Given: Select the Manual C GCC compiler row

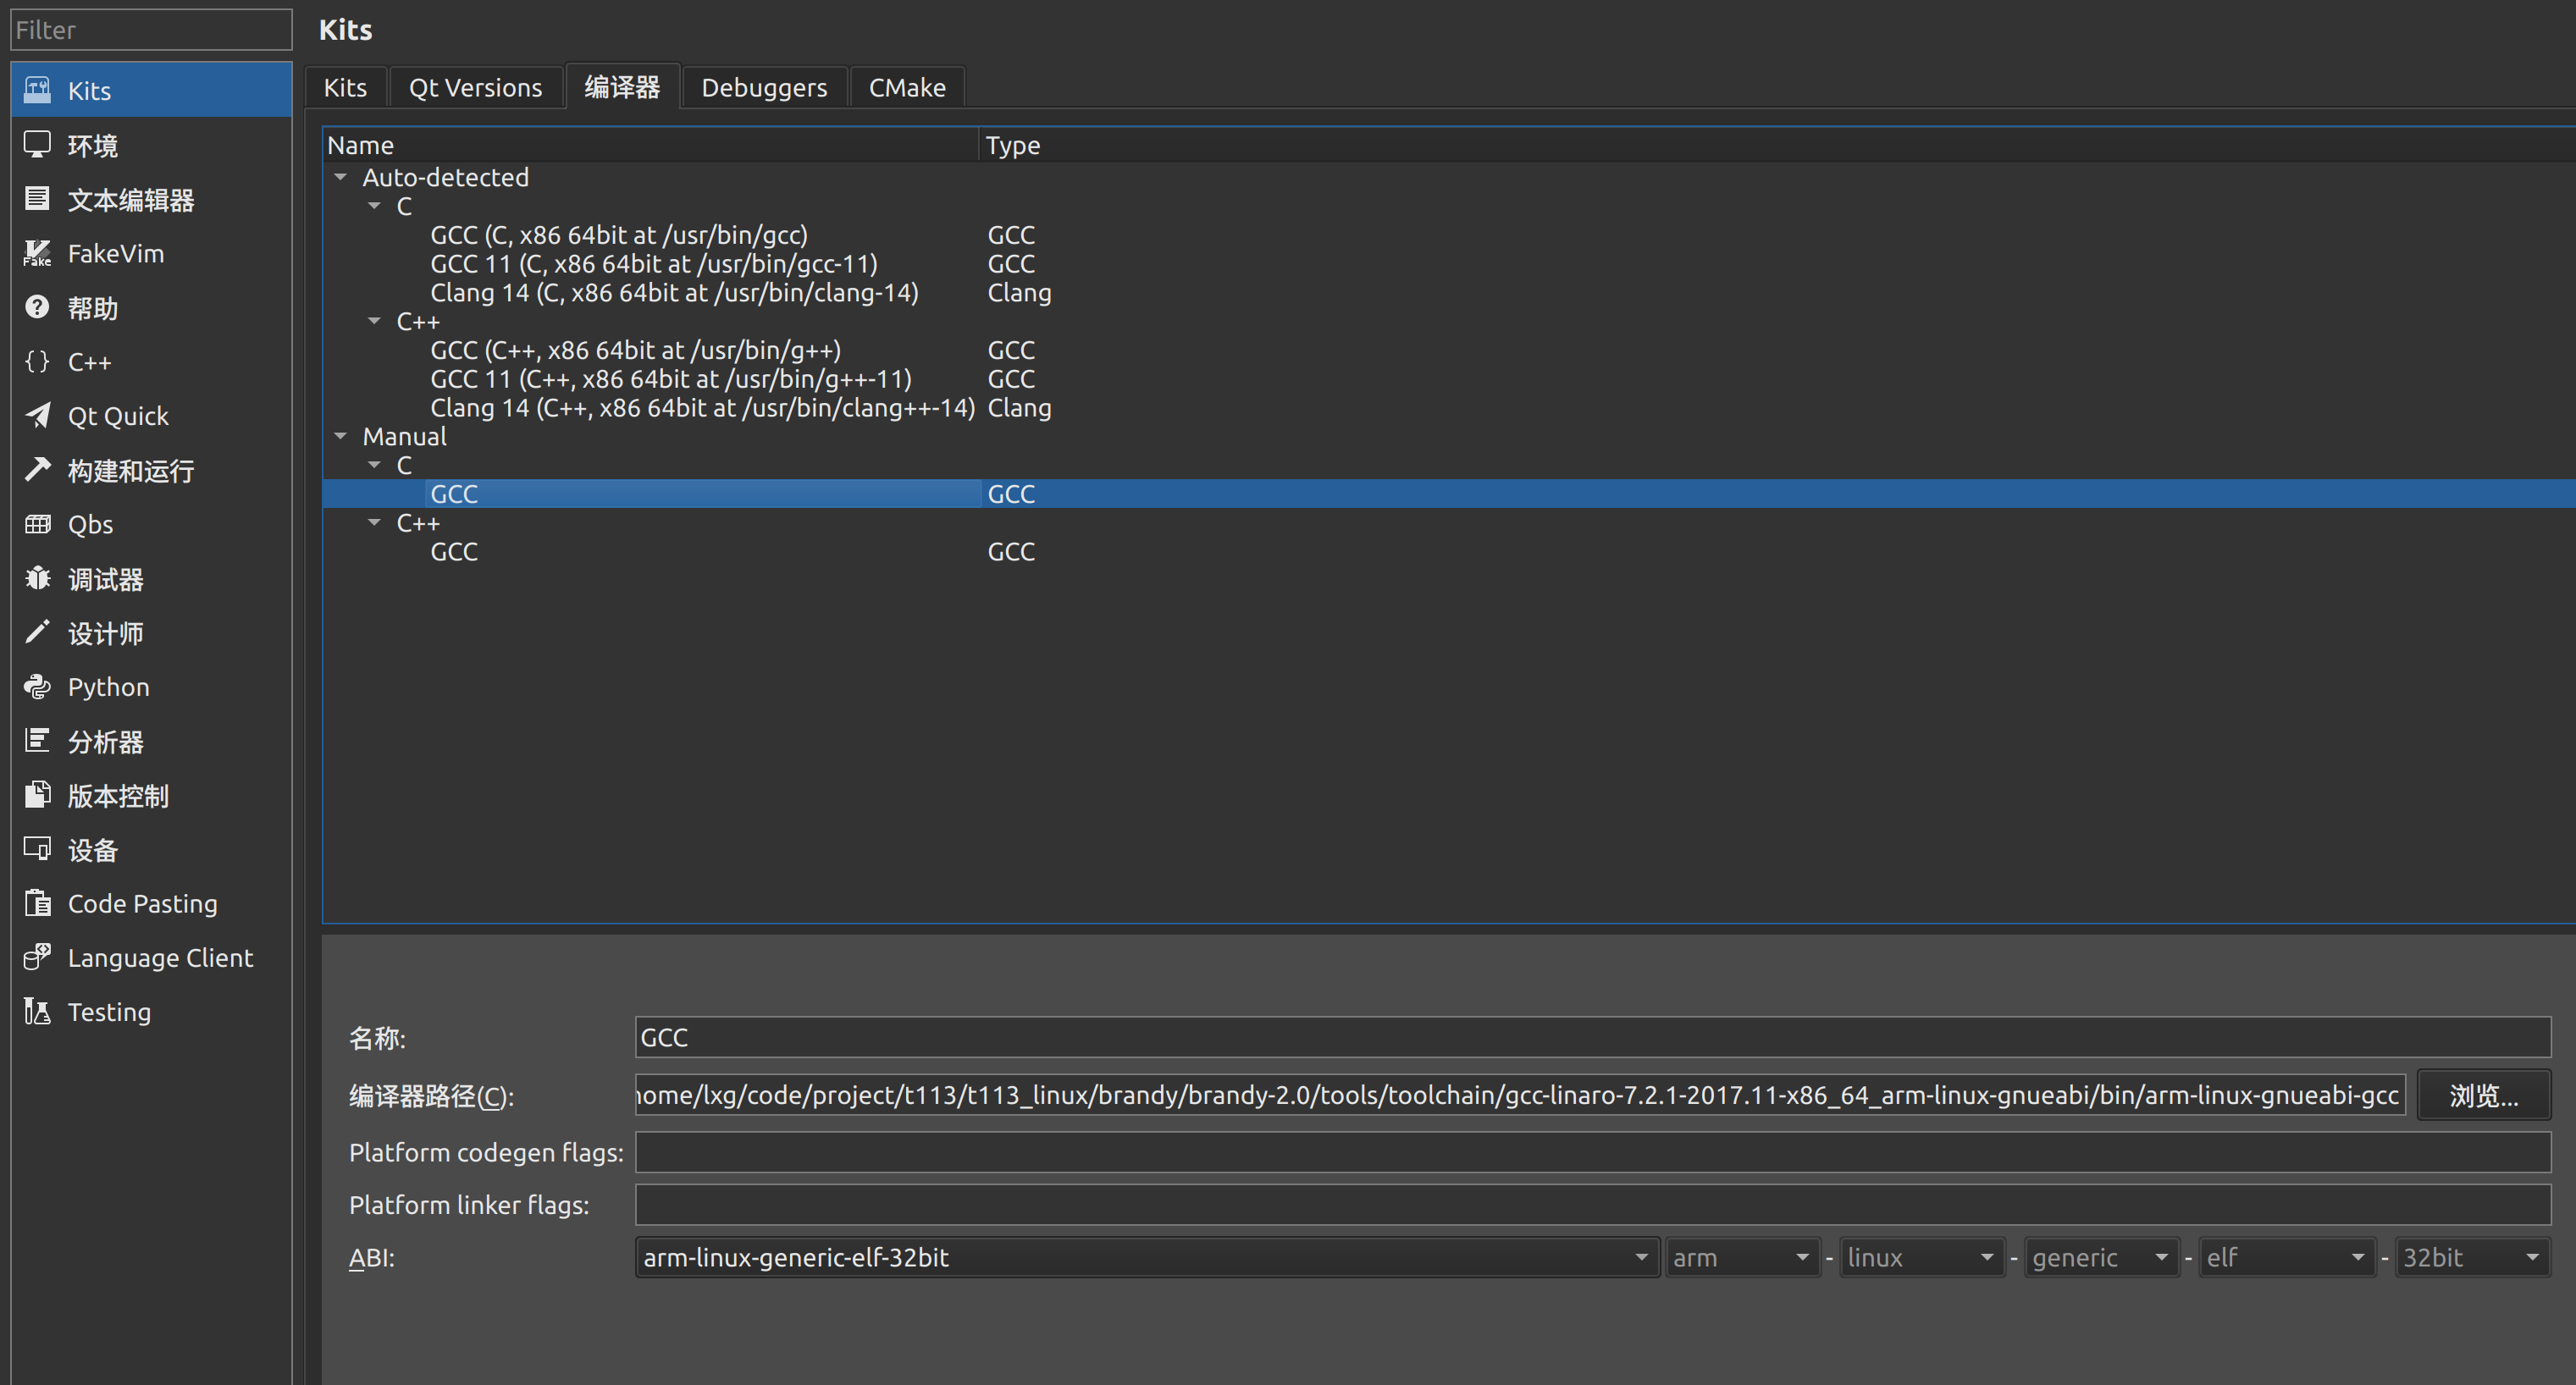Looking at the screenshot, I should pyautogui.click(x=1448, y=494).
